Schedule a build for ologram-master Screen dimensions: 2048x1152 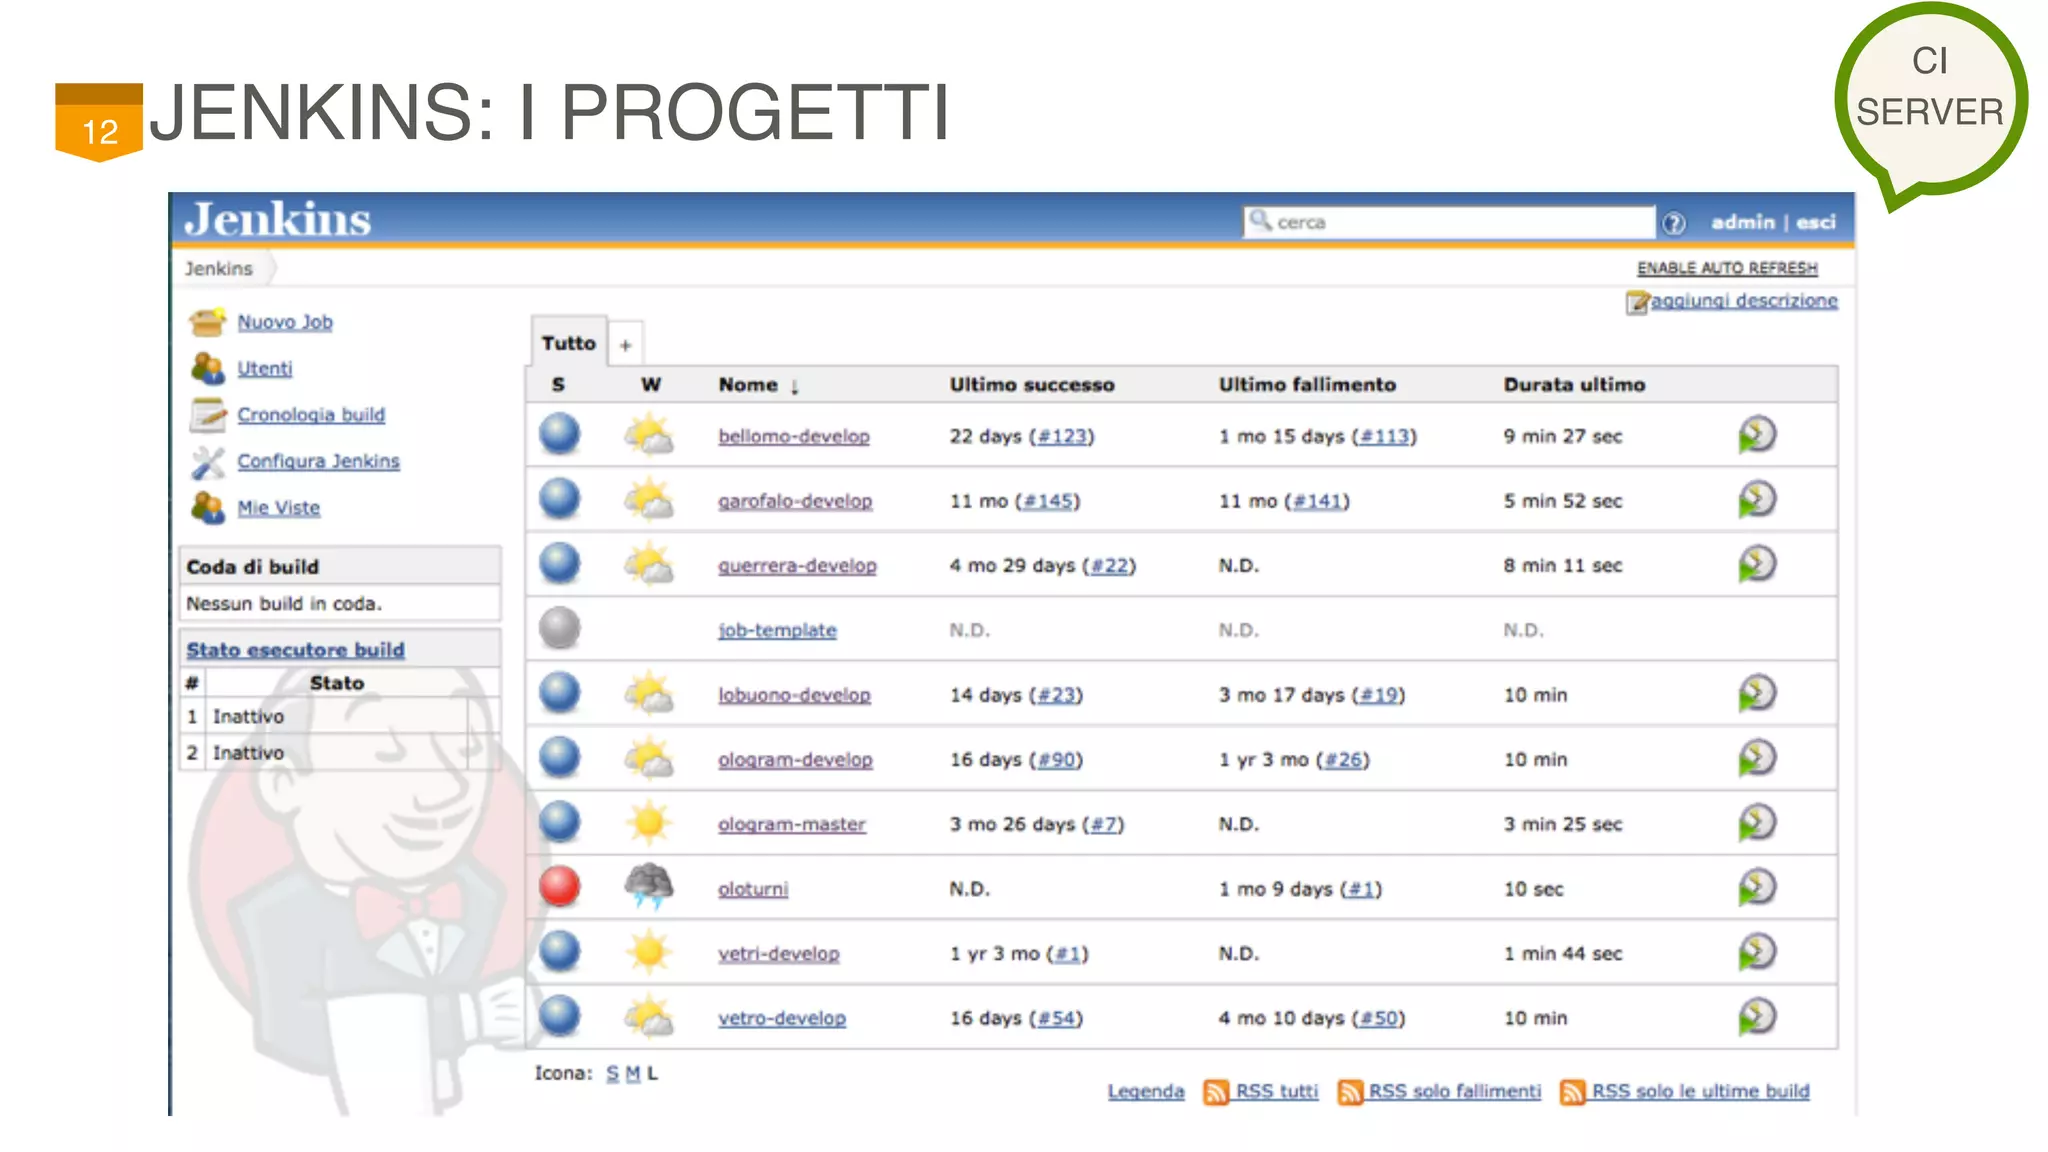tap(1756, 823)
